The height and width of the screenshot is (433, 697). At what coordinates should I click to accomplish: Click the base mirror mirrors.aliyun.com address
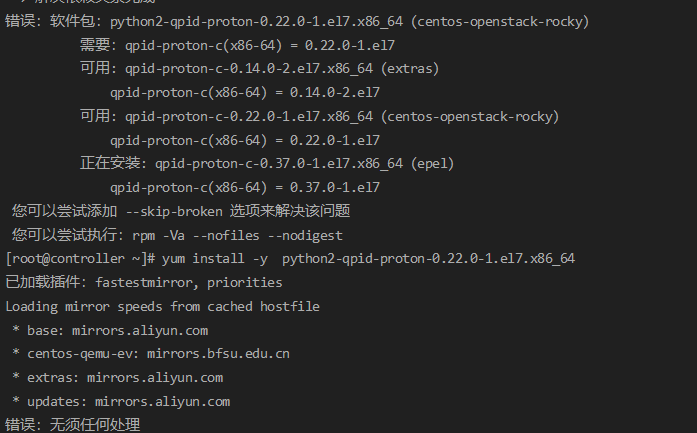click(140, 329)
